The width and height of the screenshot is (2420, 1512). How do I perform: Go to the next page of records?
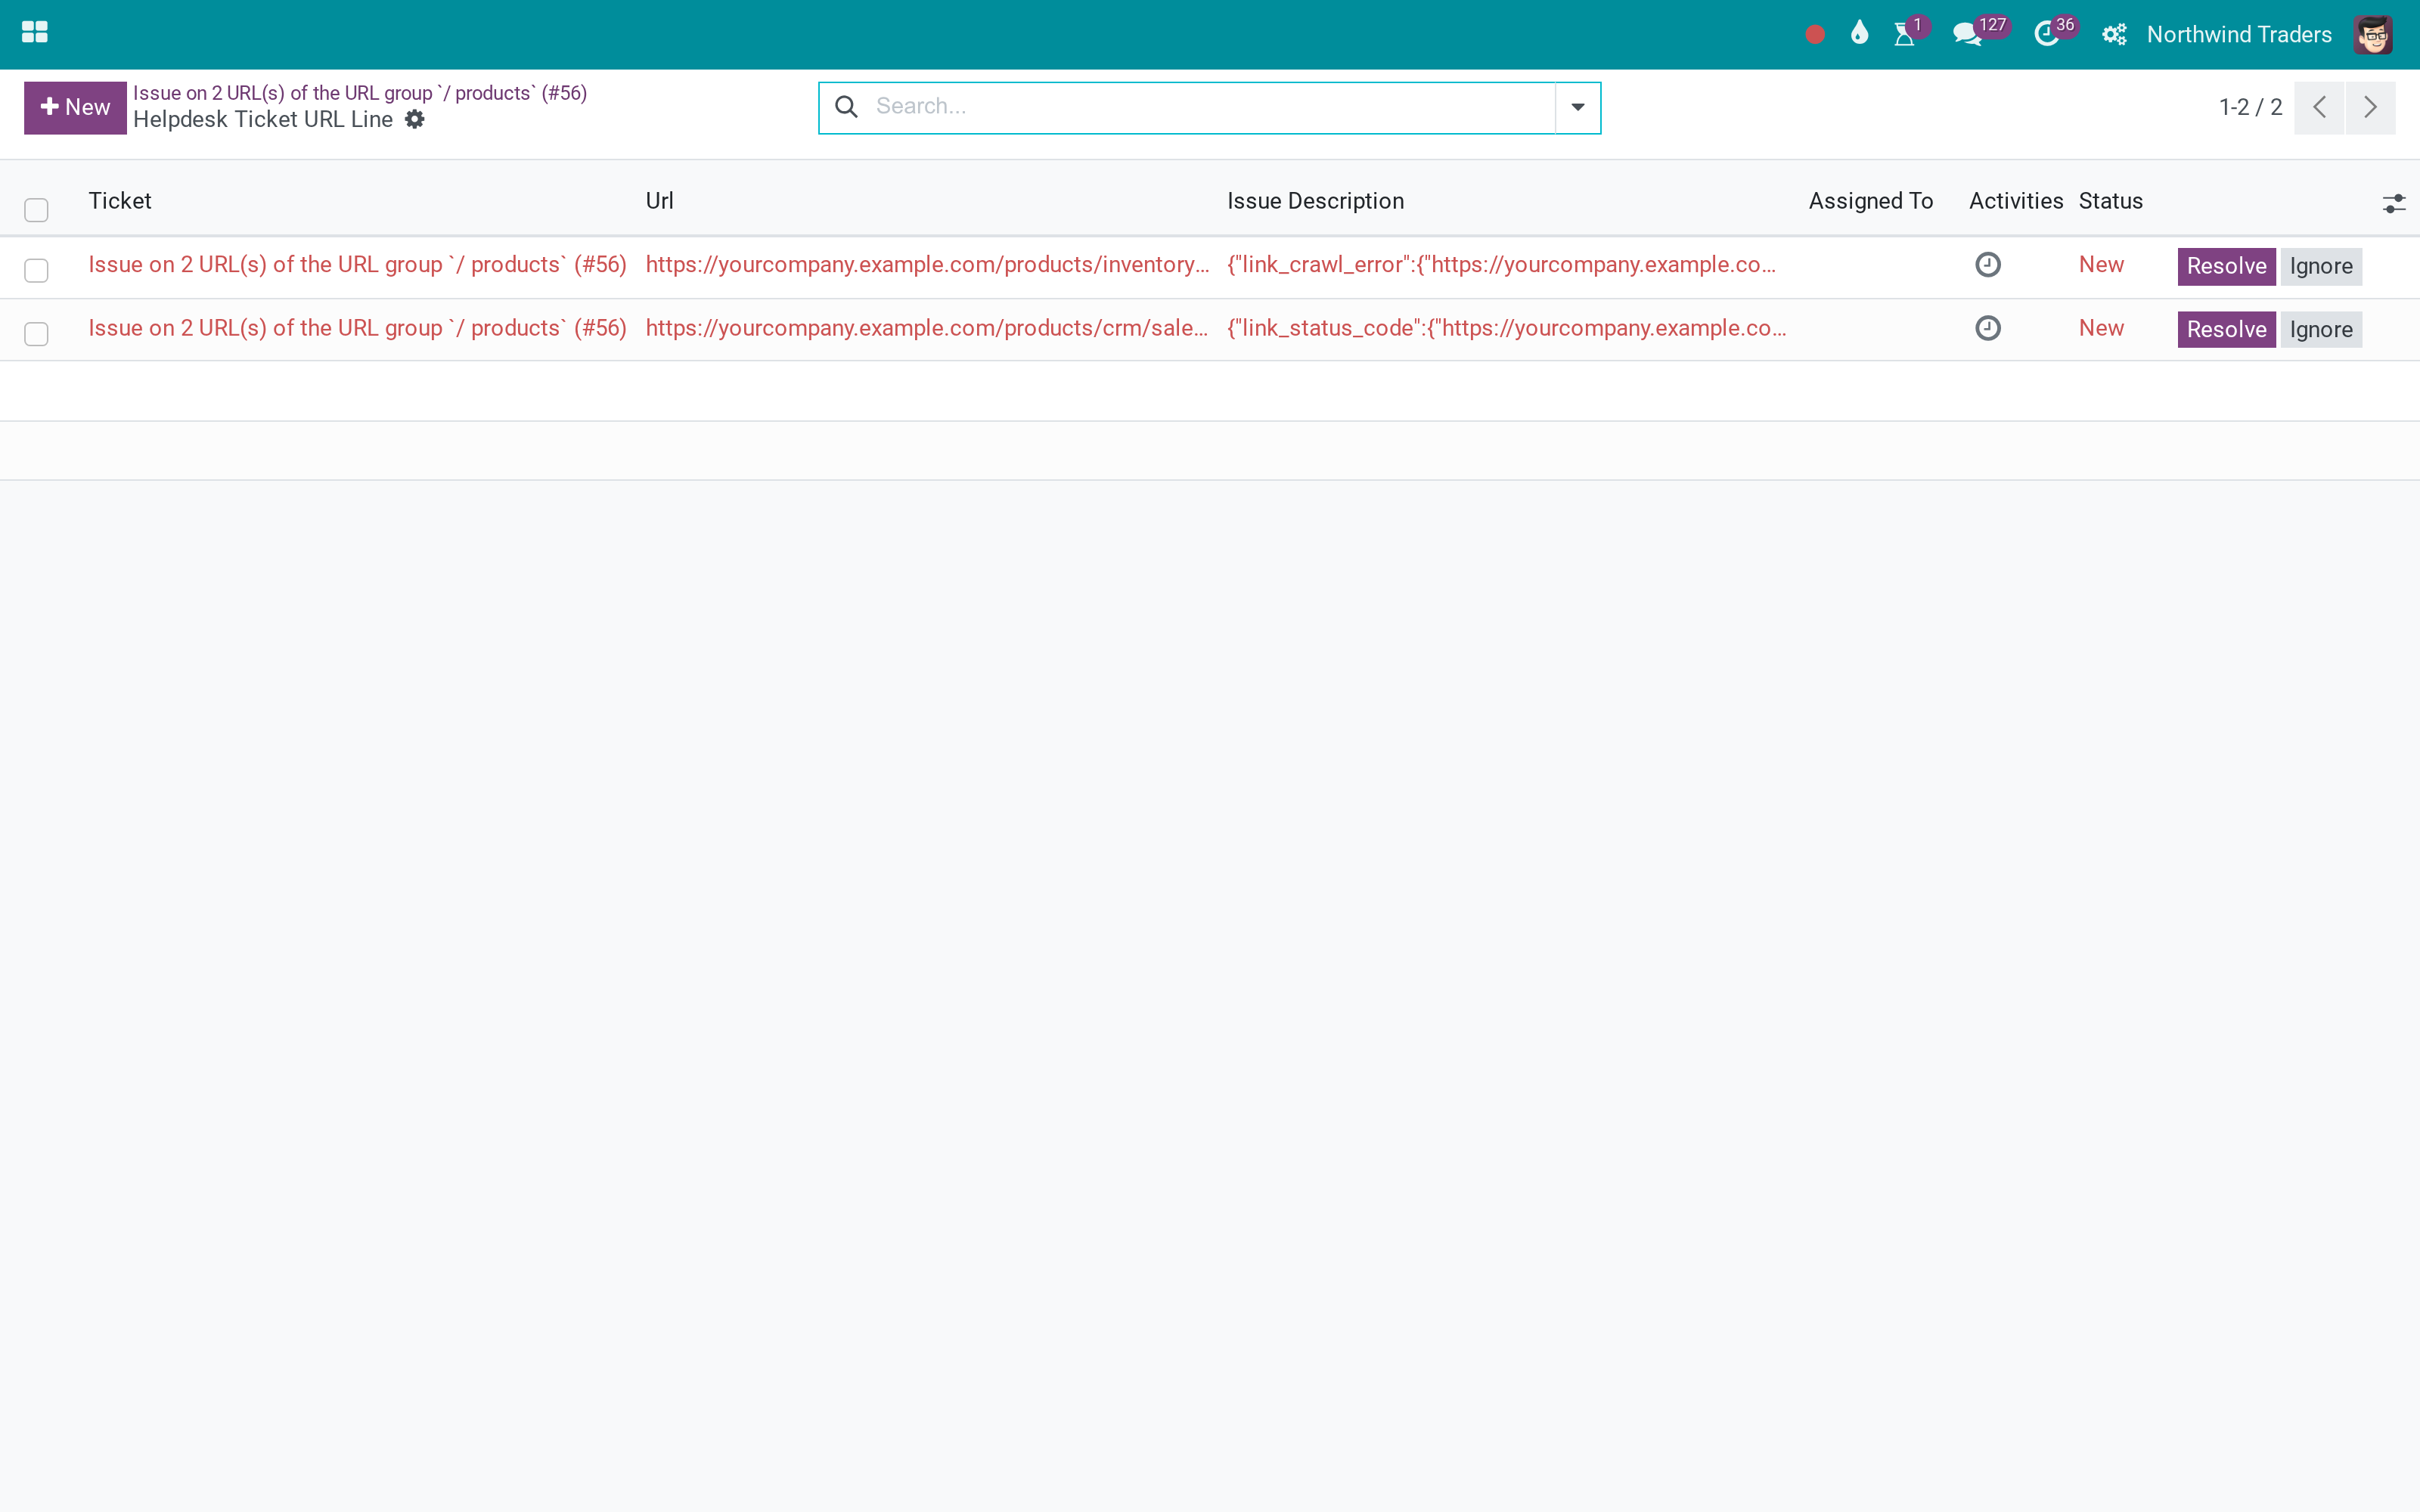coord(2370,108)
